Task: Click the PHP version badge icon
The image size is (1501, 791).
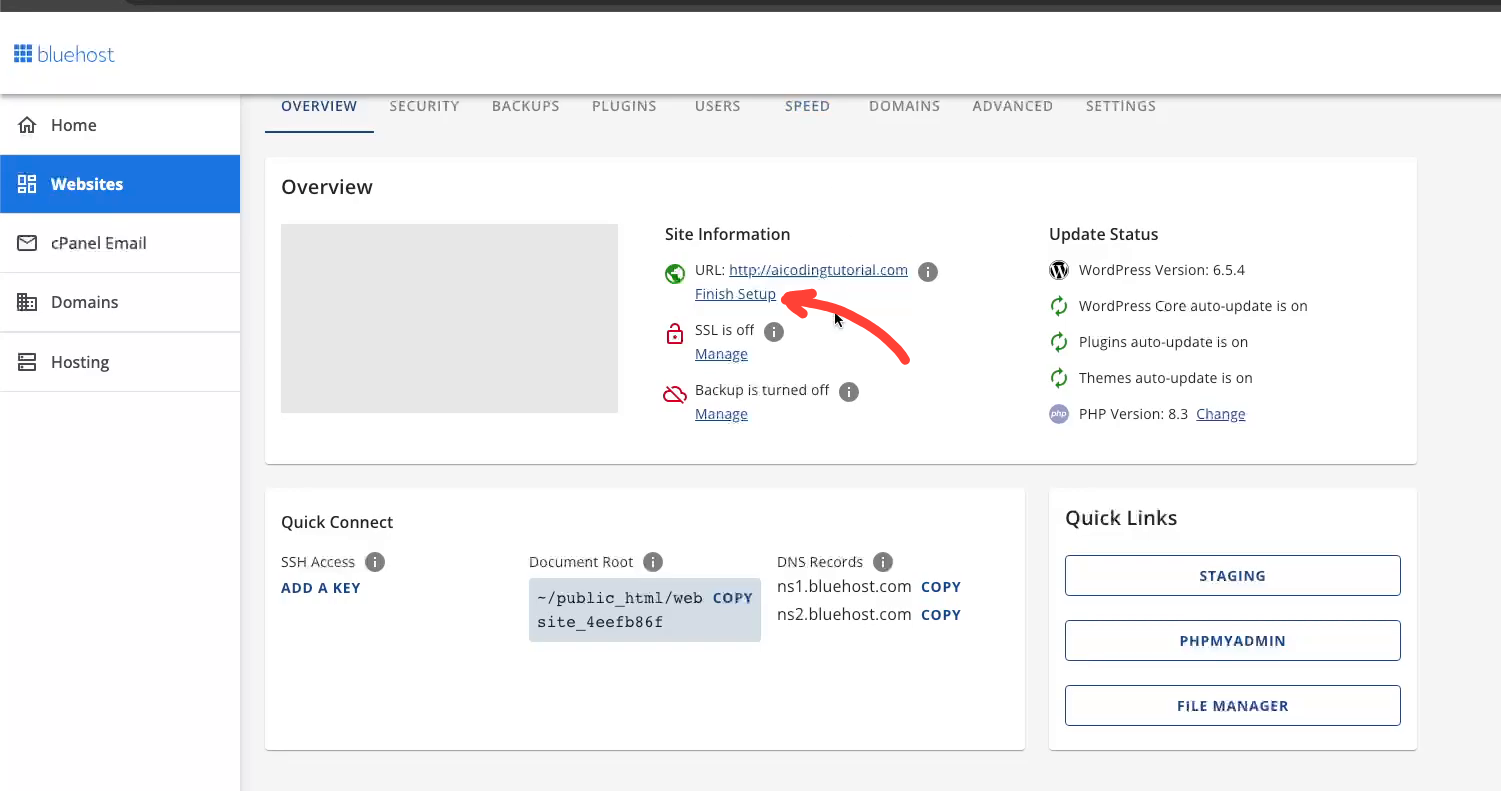Action: pyautogui.click(x=1059, y=414)
